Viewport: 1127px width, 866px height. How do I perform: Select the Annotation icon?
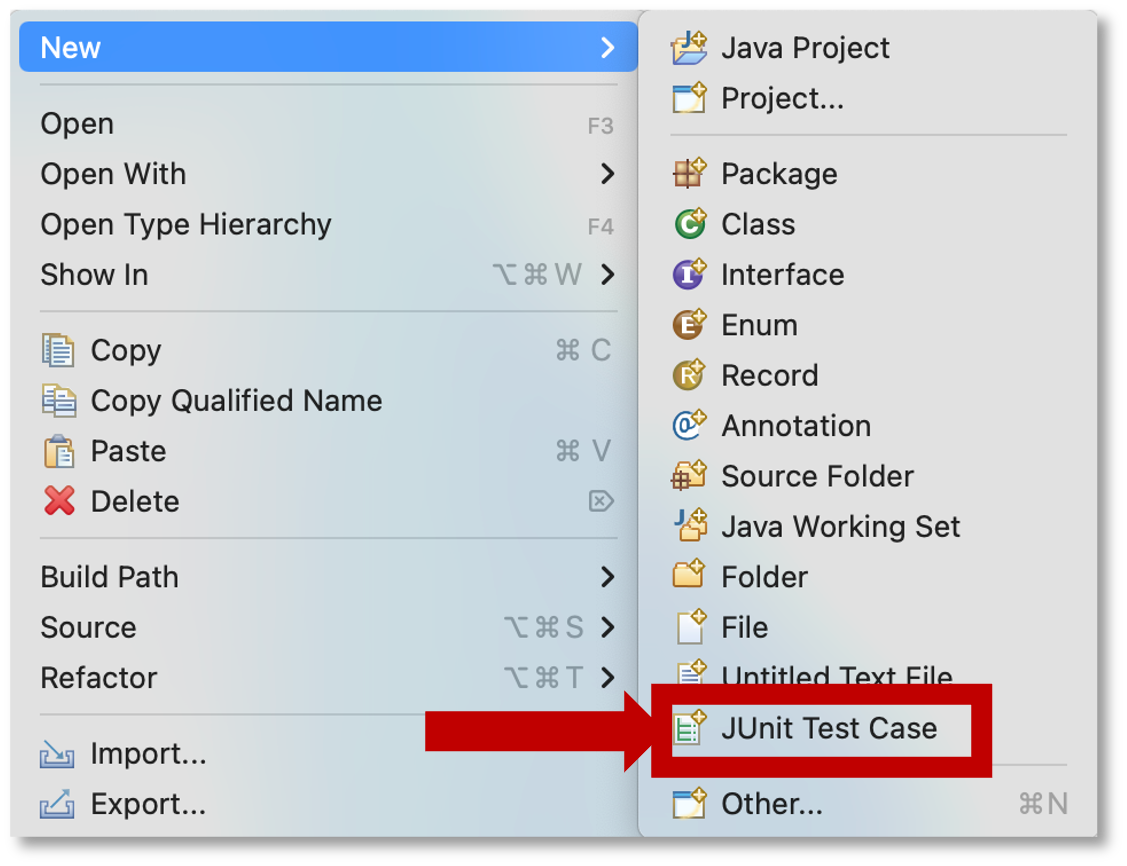click(689, 425)
